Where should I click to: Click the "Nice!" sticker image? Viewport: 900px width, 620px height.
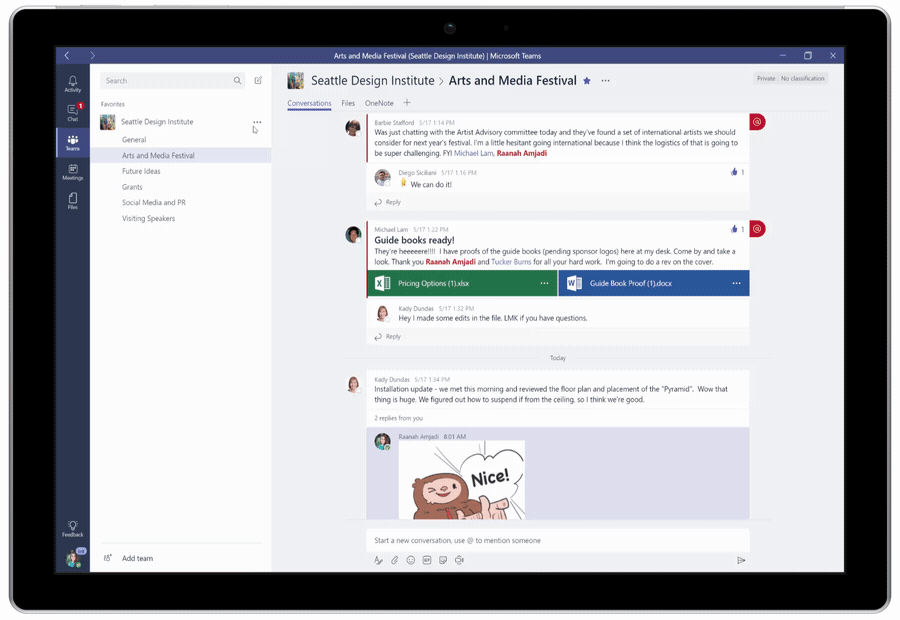462,480
